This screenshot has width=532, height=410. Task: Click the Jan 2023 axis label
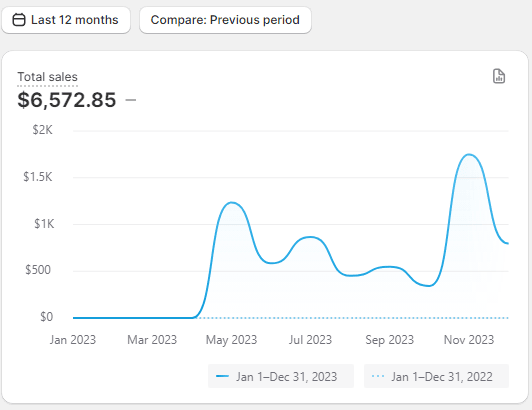tap(73, 339)
